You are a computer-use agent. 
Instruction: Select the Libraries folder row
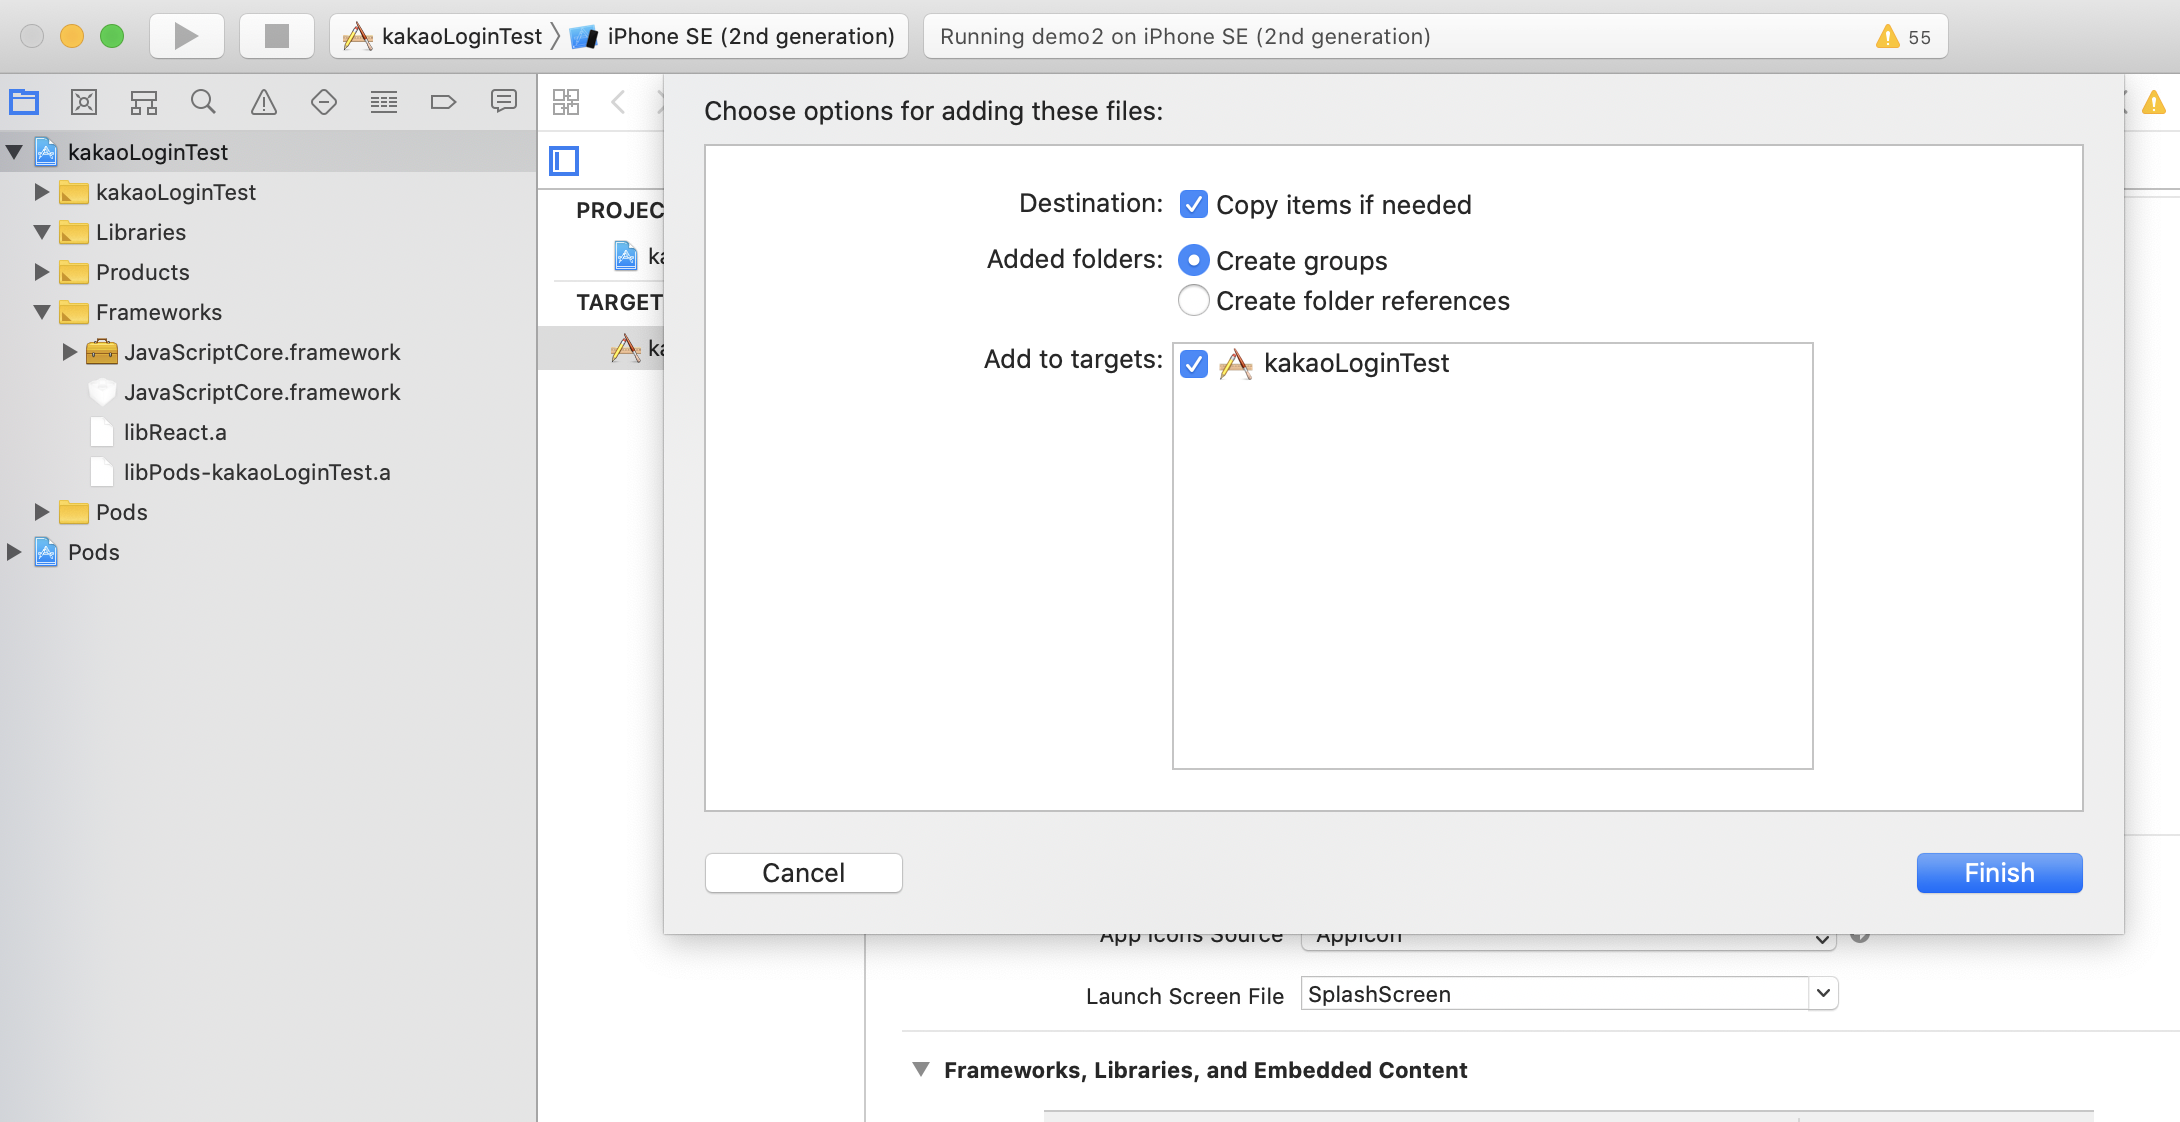pos(268,232)
